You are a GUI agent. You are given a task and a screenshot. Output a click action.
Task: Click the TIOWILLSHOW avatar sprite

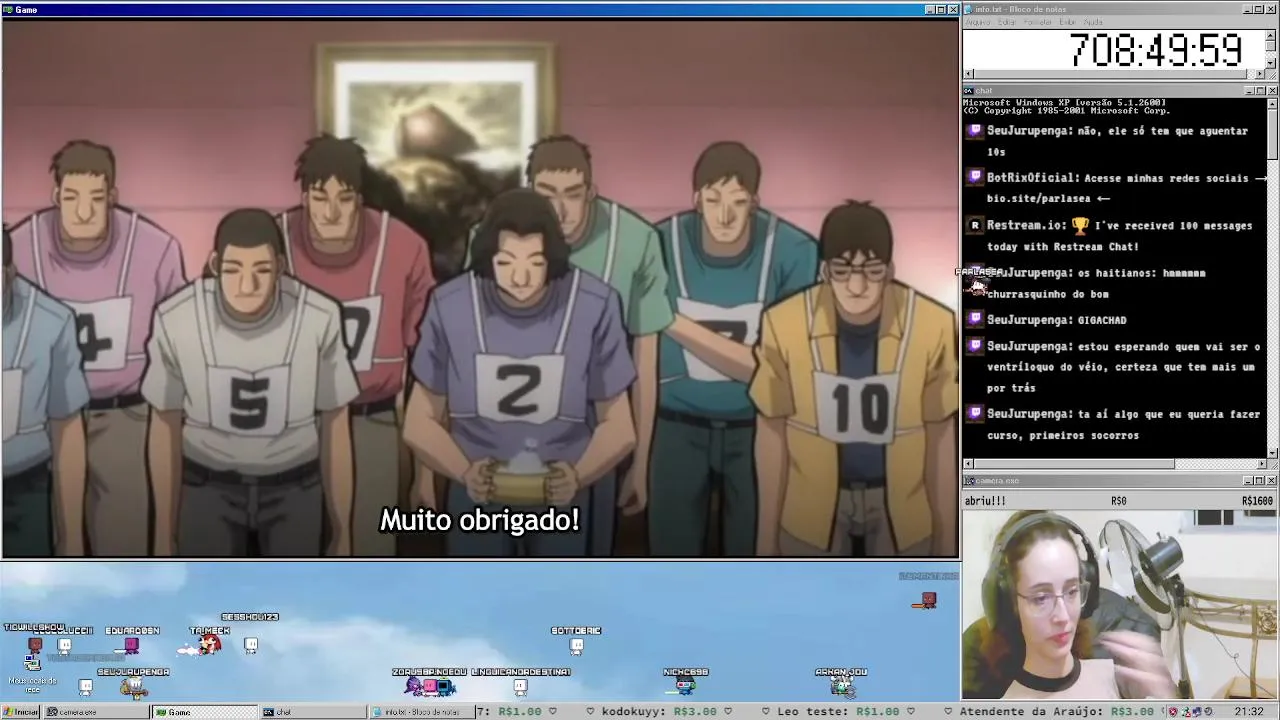(x=36, y=645)
